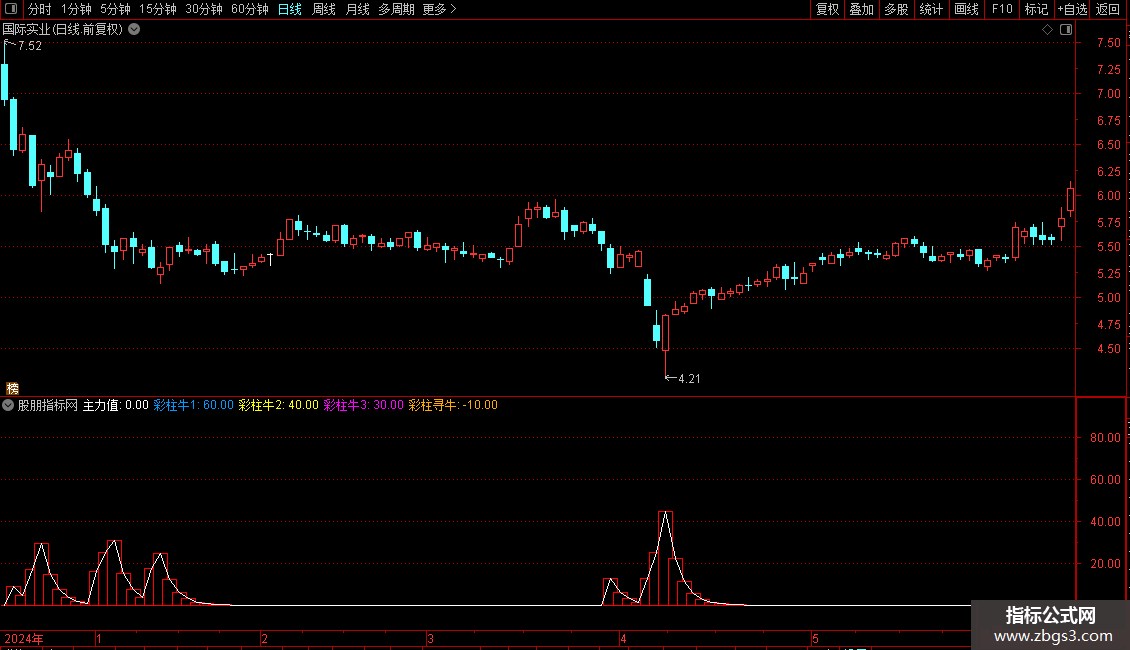The height and width of the screenshot is (650, 1130).
Task: Click month 5 marker on time axis
Action: click(815, 638)
